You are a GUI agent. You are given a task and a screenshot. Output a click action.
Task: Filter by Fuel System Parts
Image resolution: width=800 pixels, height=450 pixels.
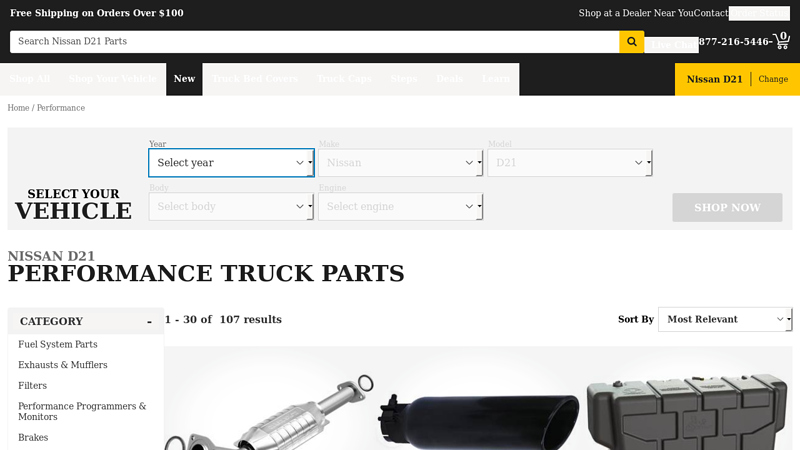58,344
